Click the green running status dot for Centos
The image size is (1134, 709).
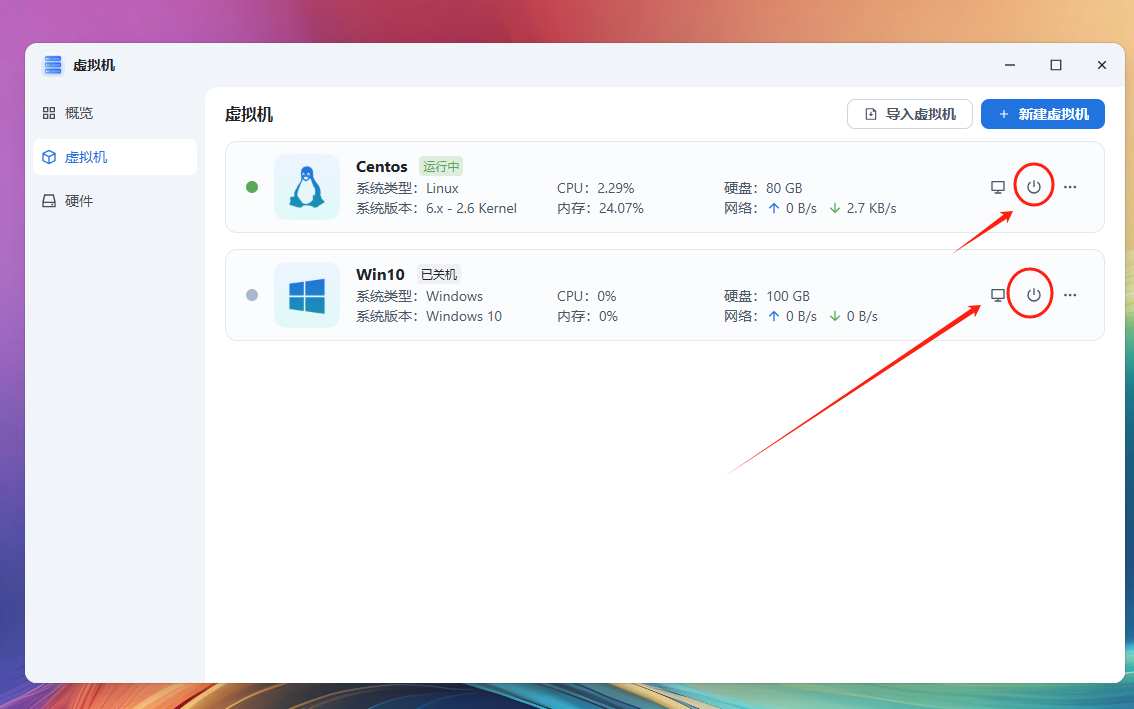point(252,187)
